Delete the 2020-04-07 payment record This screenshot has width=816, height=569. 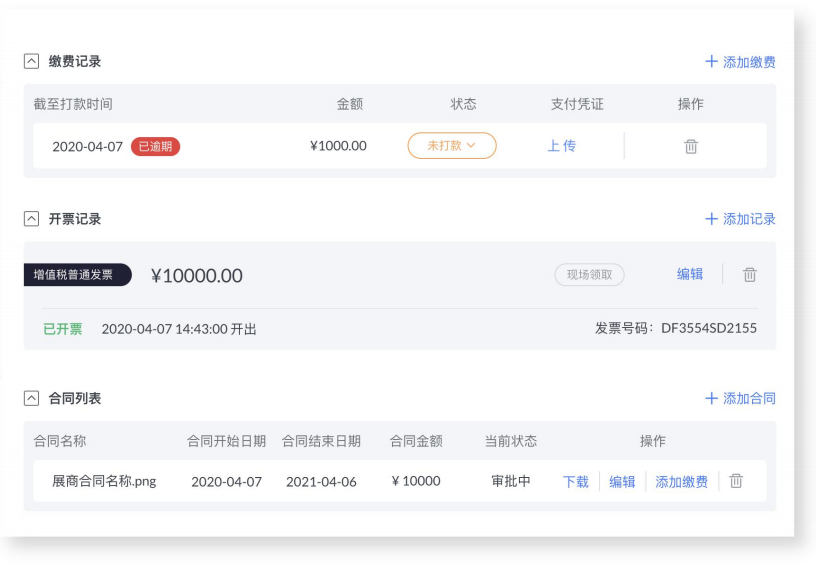(x=691, y=146)
